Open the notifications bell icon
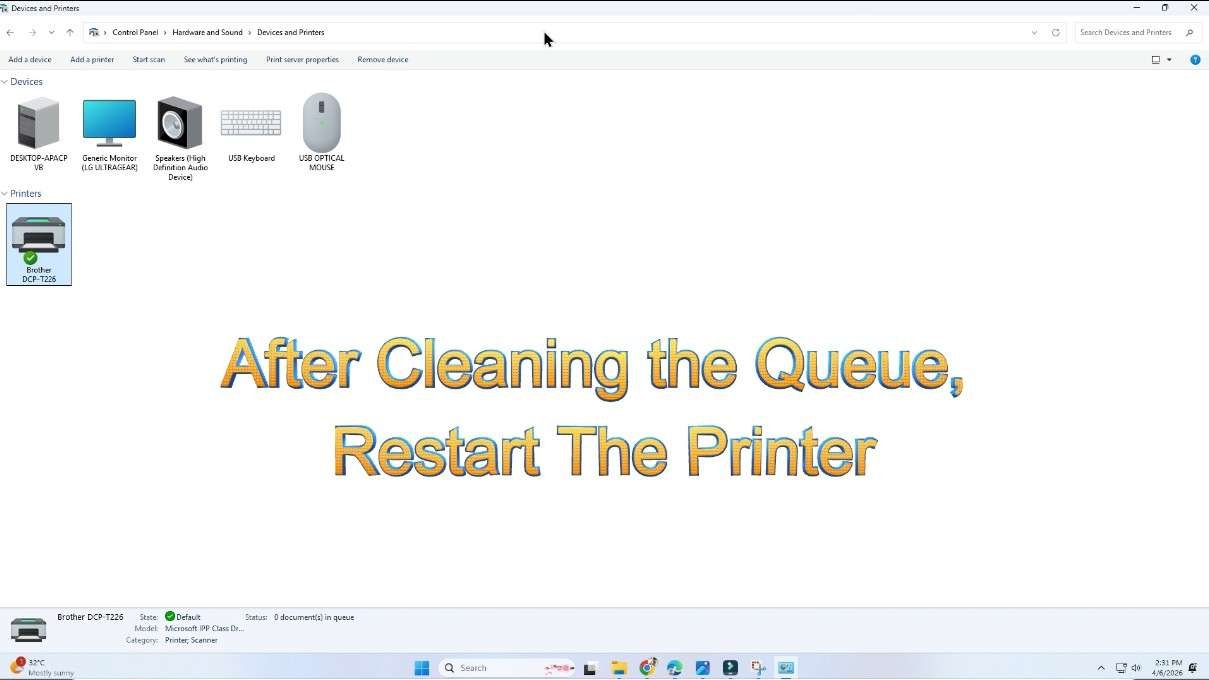The height and width of the screenshot is (680, 1209). coord(1193,668)
